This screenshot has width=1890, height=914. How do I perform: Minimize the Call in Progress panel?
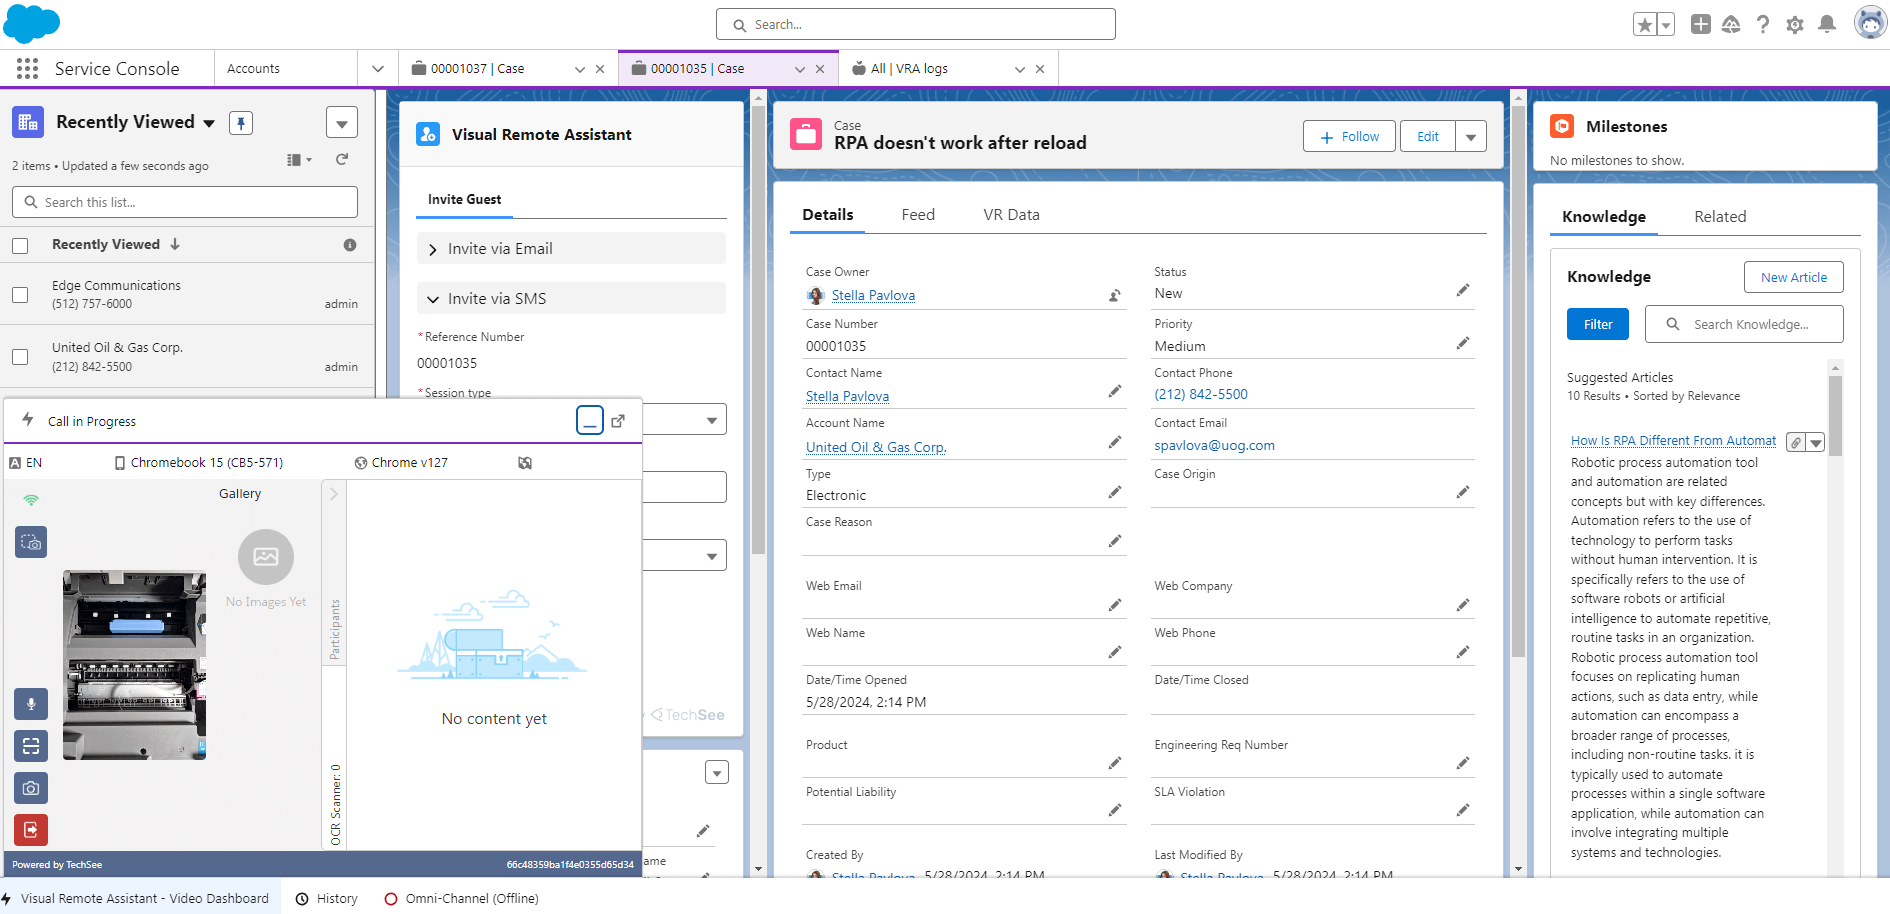click(x=590, y=420)
